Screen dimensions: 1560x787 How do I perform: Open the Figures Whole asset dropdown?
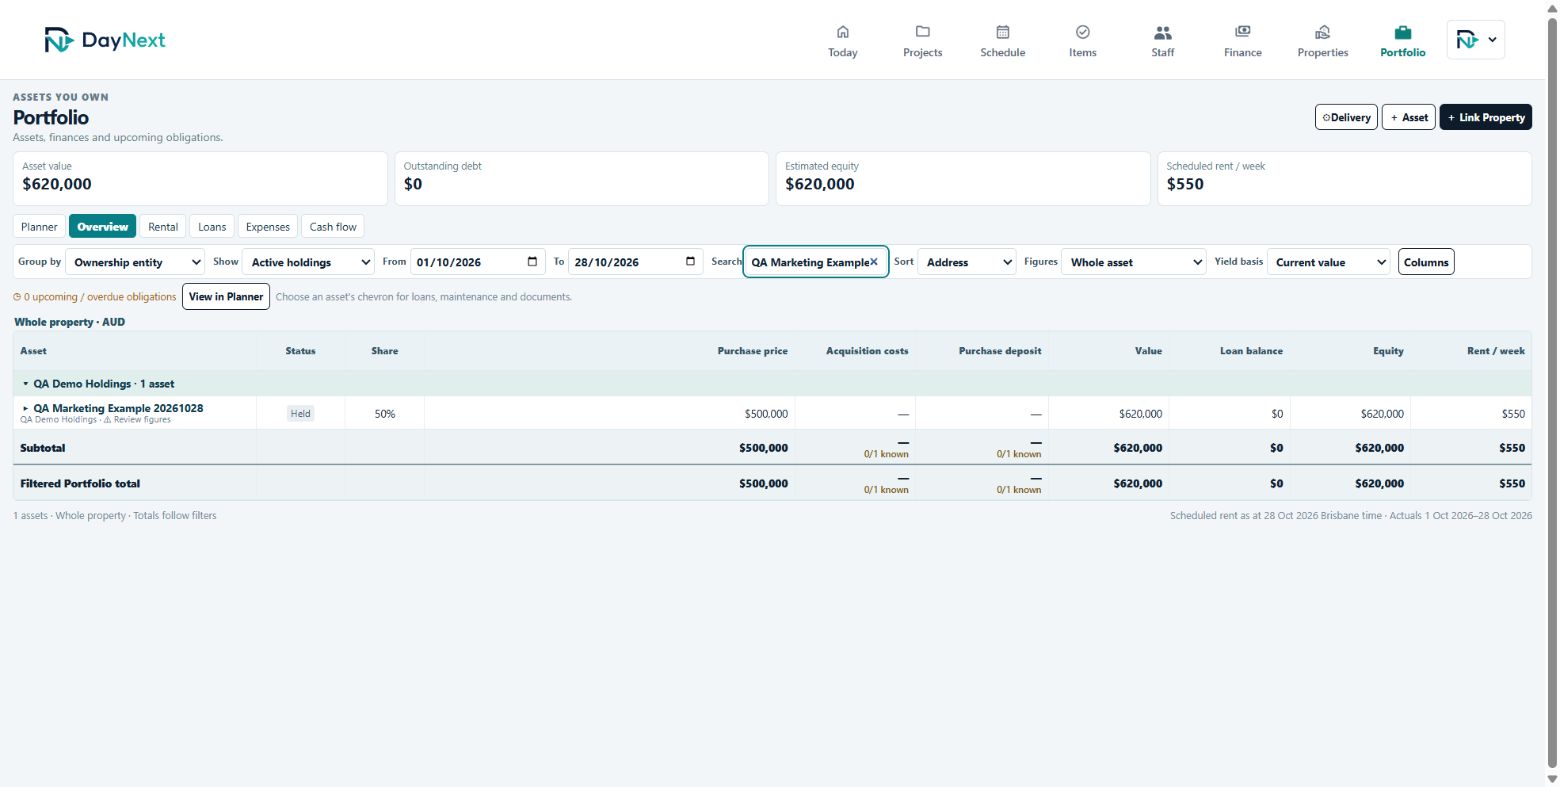[1133, 262]
